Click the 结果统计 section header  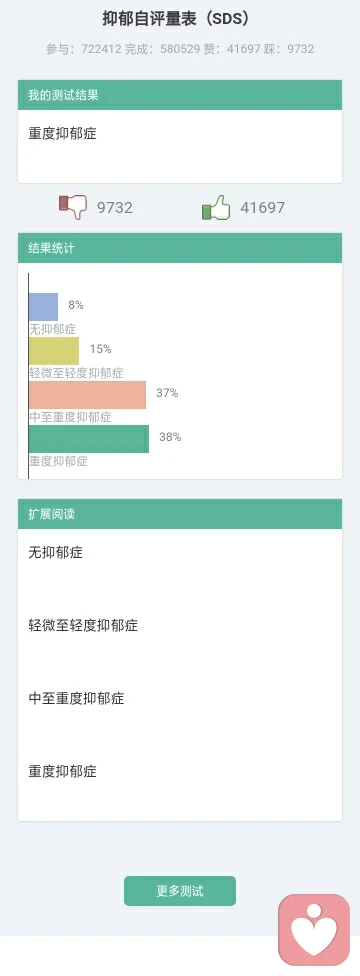[180, 248]
